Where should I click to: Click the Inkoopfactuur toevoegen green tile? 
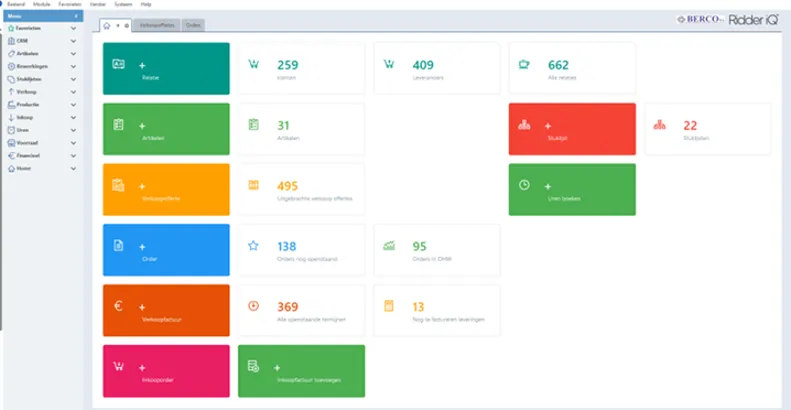coord(301,371)
